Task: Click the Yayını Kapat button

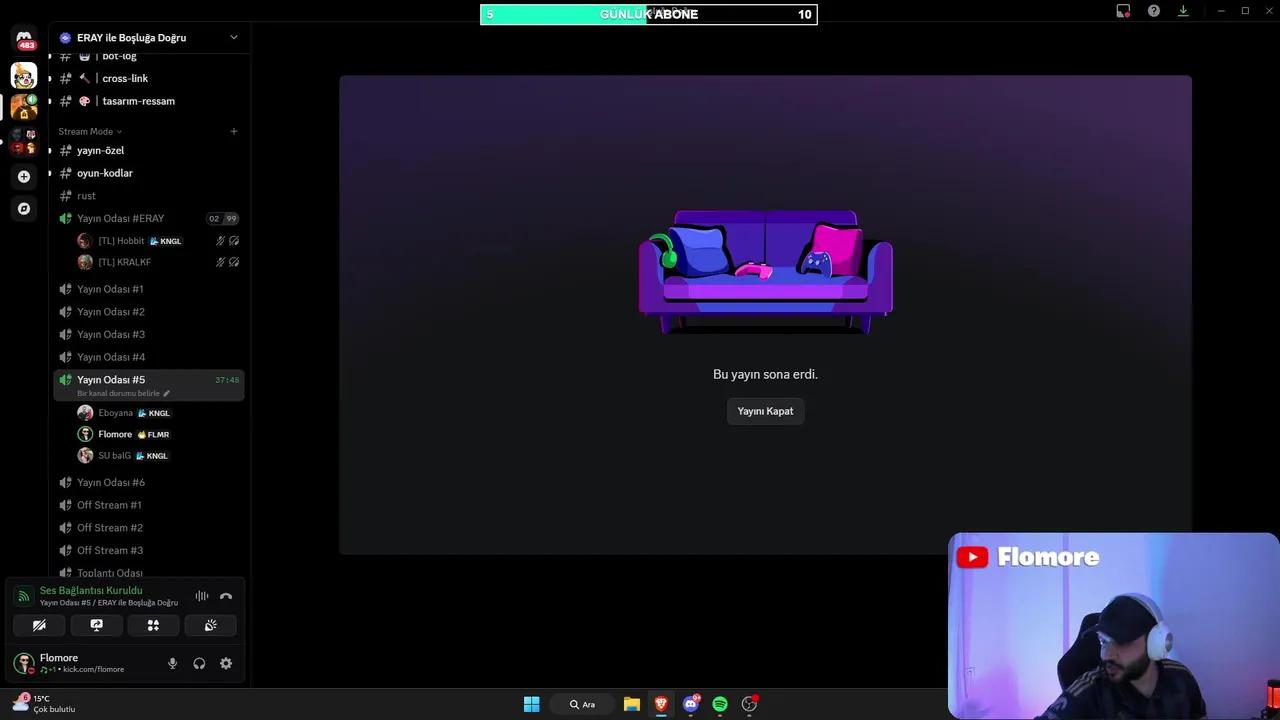Action: [x=765, y=411]
